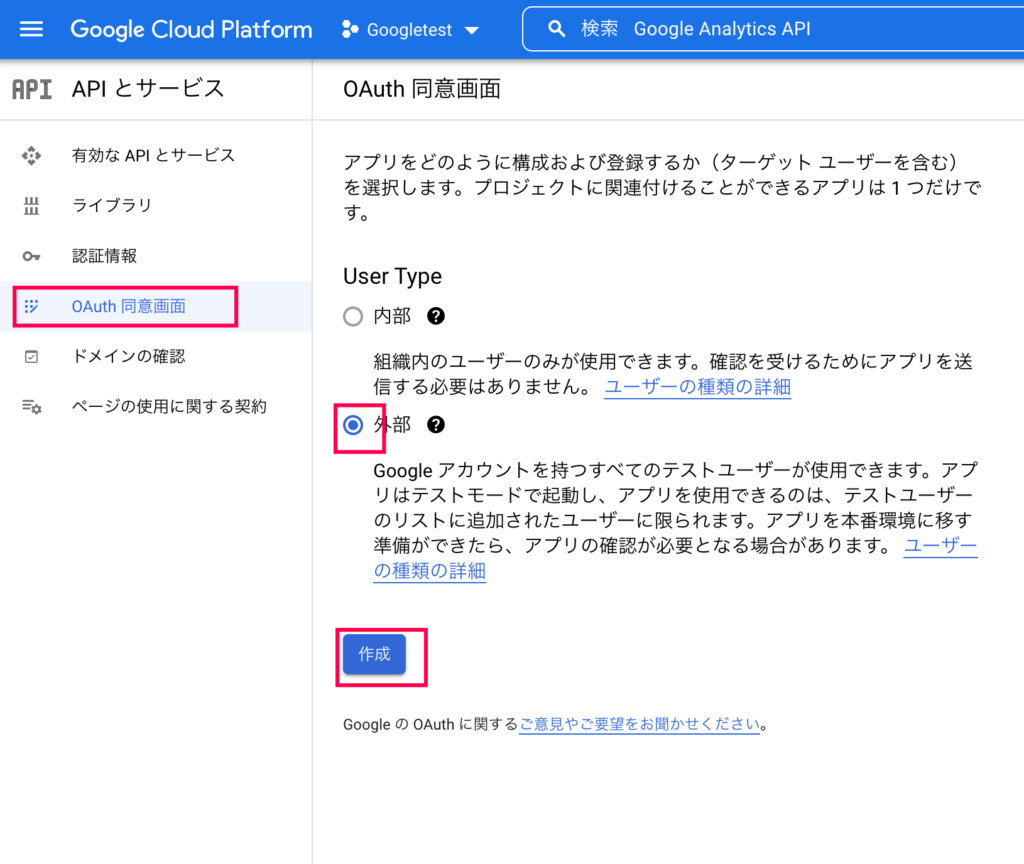This screenshot has width=1024, height=864.
Task: Click the 作成 create button
Action: tap(374, 654)
